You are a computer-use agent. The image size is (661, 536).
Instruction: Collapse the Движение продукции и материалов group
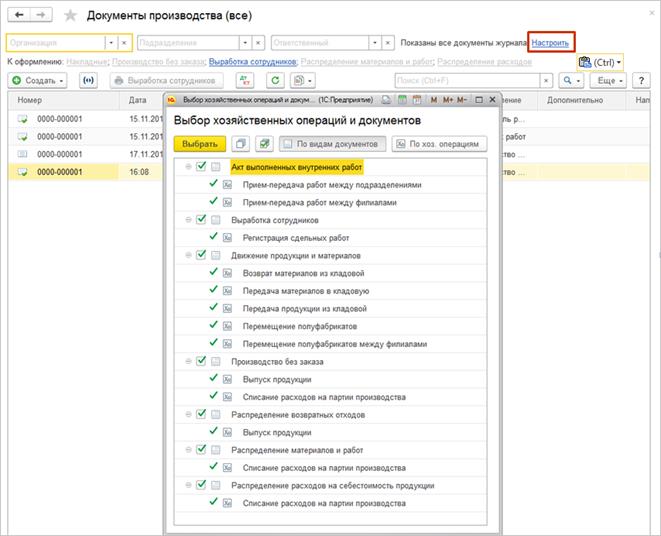[187, 255]
